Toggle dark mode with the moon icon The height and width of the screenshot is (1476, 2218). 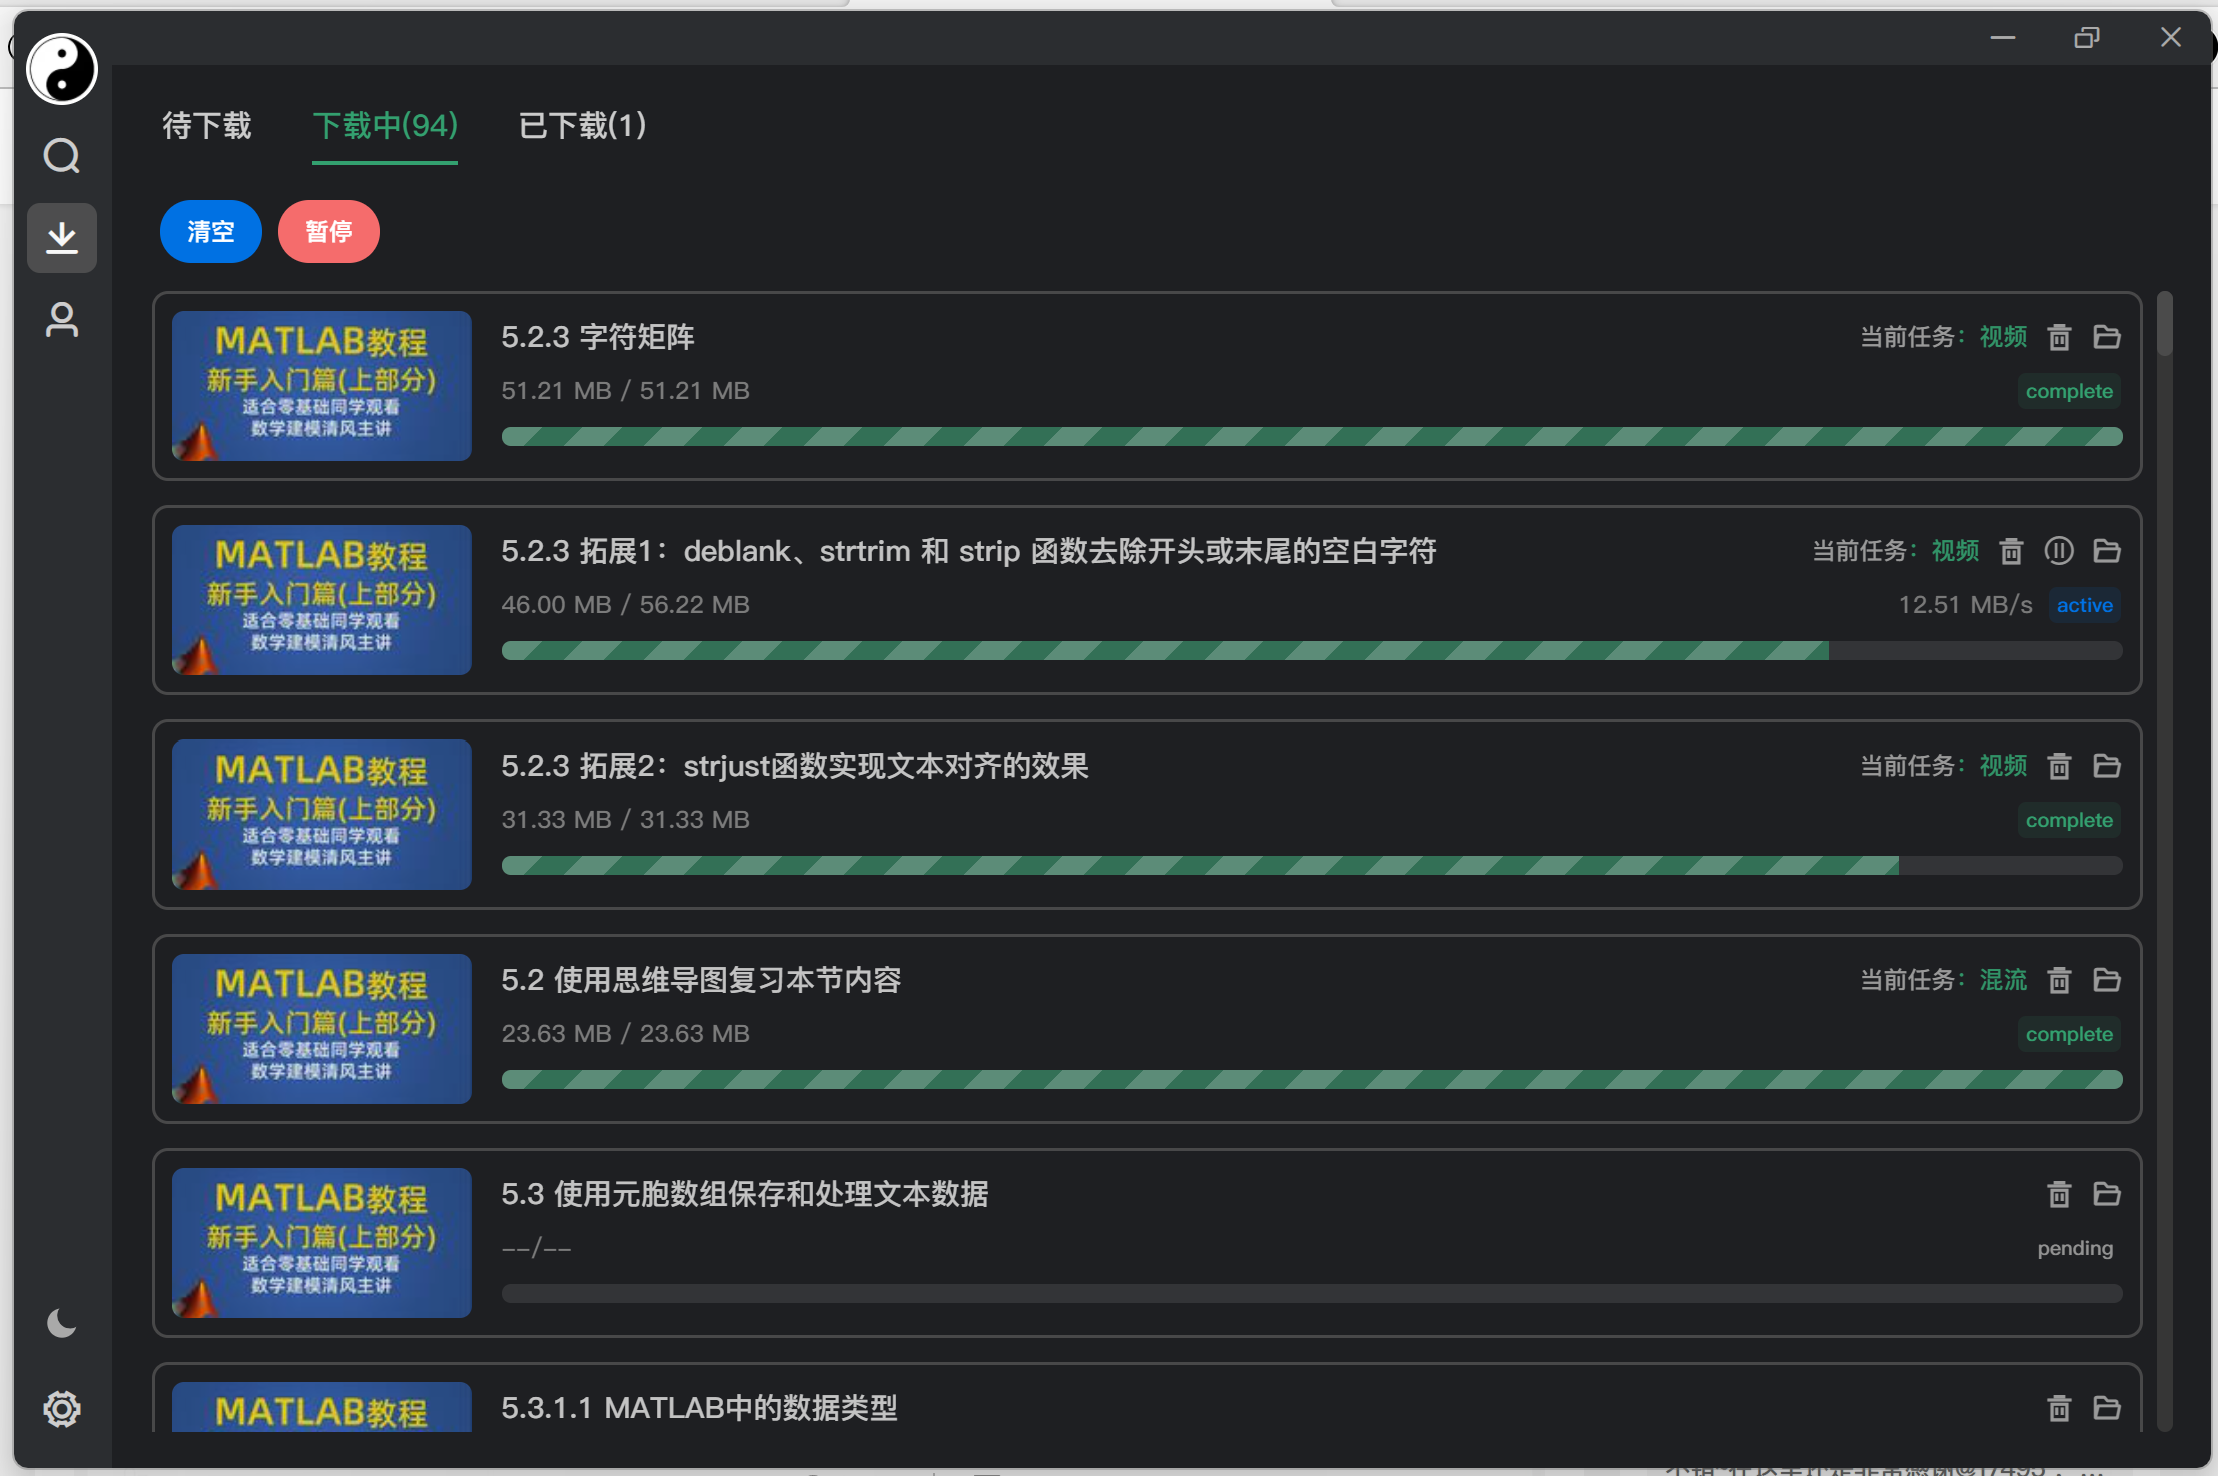(62, 1322)
